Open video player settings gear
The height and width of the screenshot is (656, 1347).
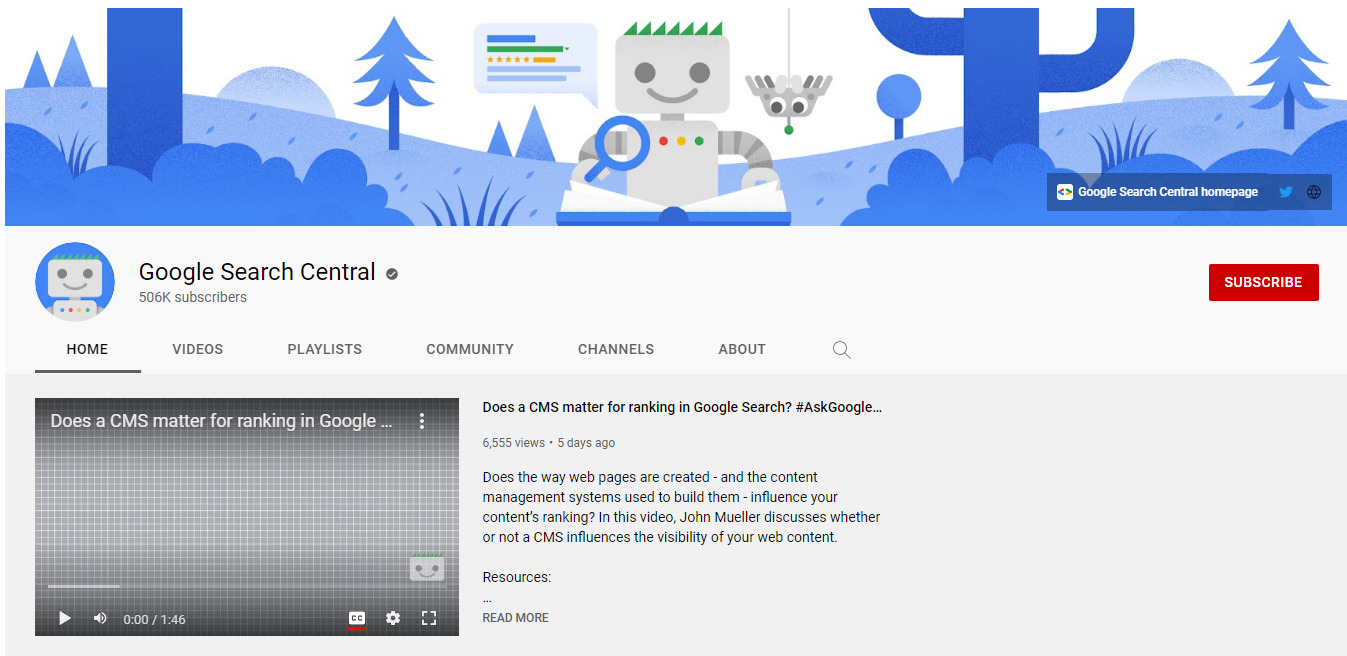(x=393, y=618)
